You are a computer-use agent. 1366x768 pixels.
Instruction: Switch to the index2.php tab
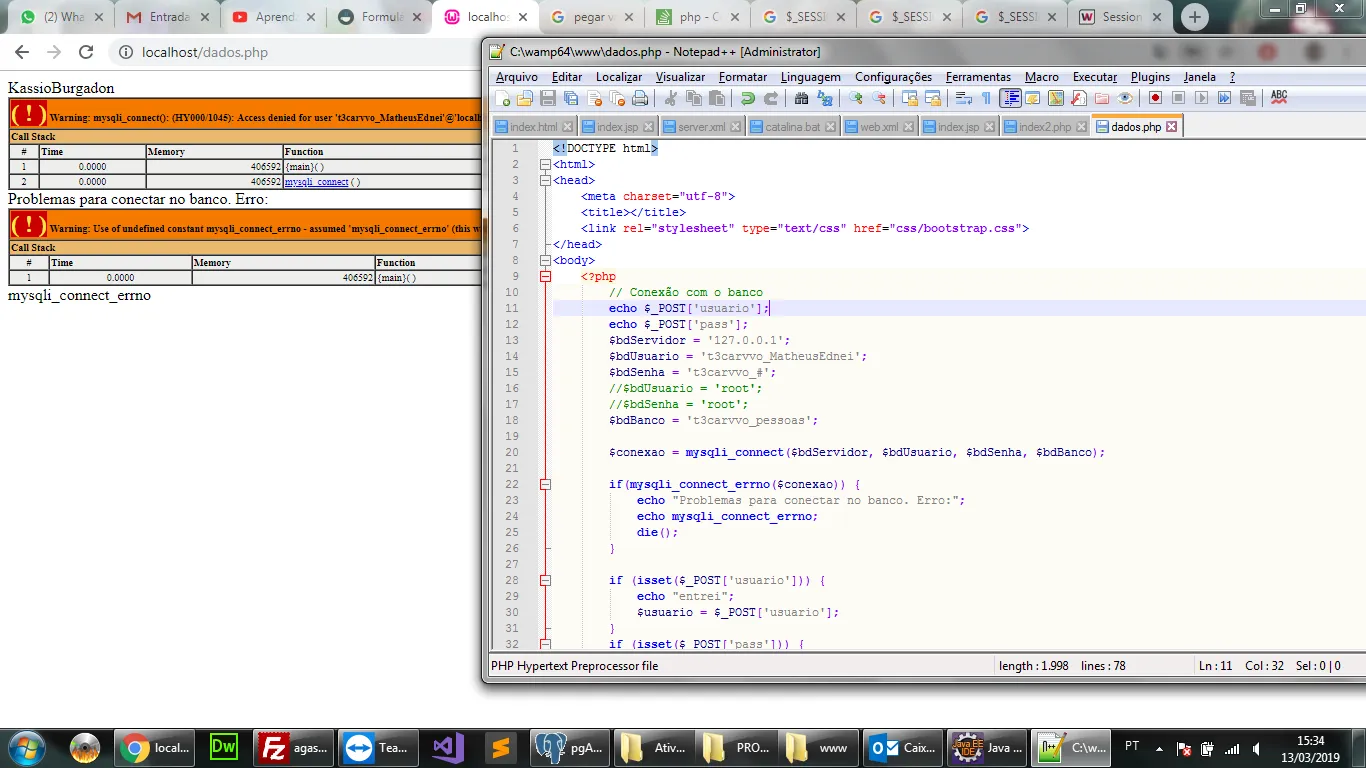point(1044,127)
